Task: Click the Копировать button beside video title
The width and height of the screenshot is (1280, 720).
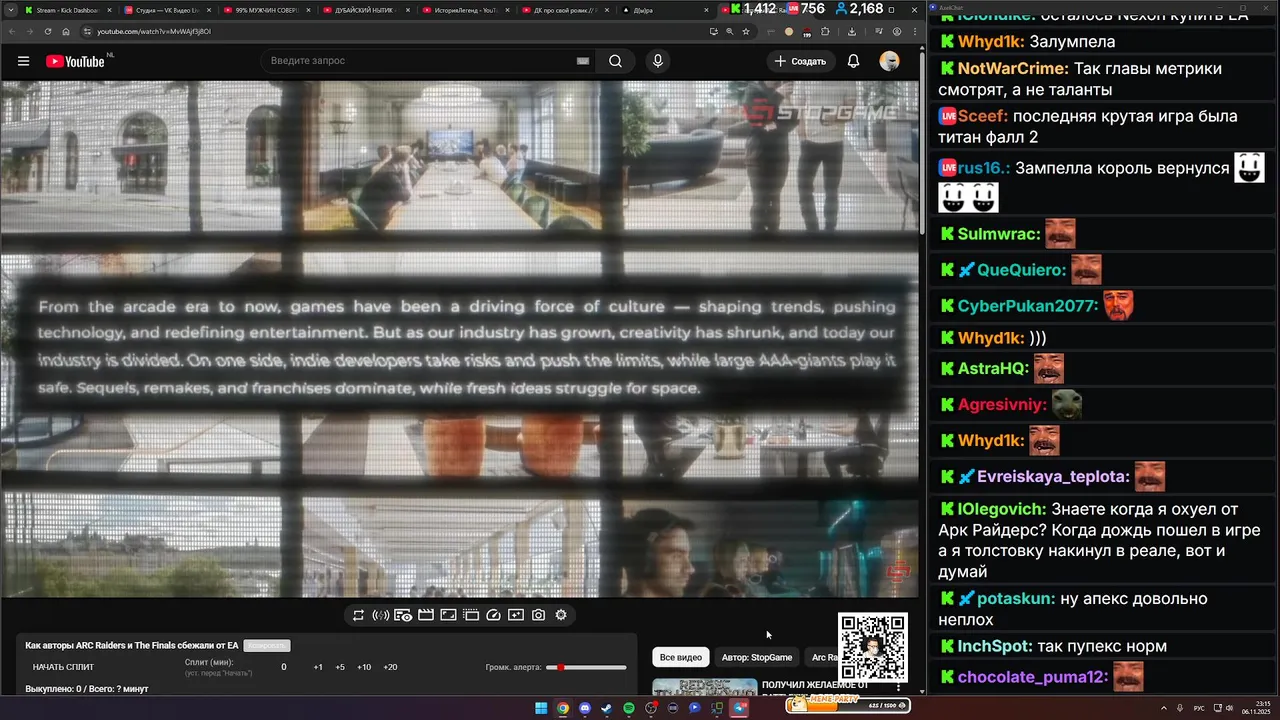Action: click(267, 646)
